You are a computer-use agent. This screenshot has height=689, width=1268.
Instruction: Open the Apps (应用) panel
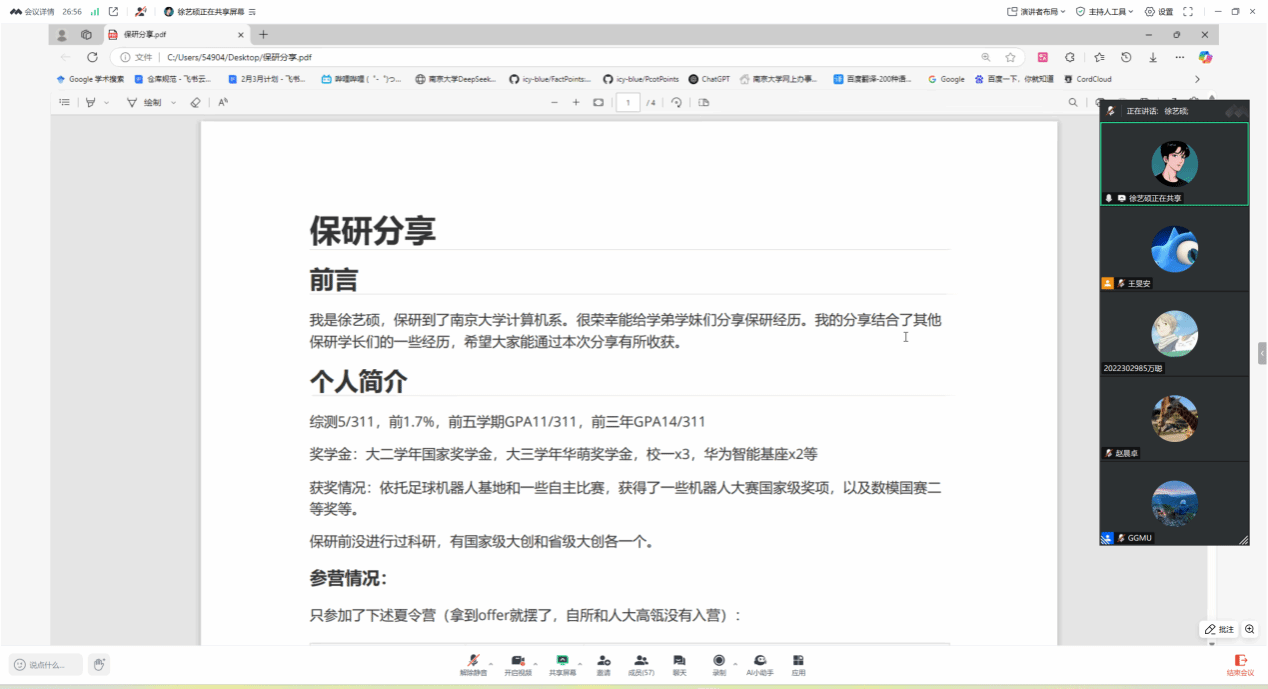pyautogui.click(x=798, y=662)
